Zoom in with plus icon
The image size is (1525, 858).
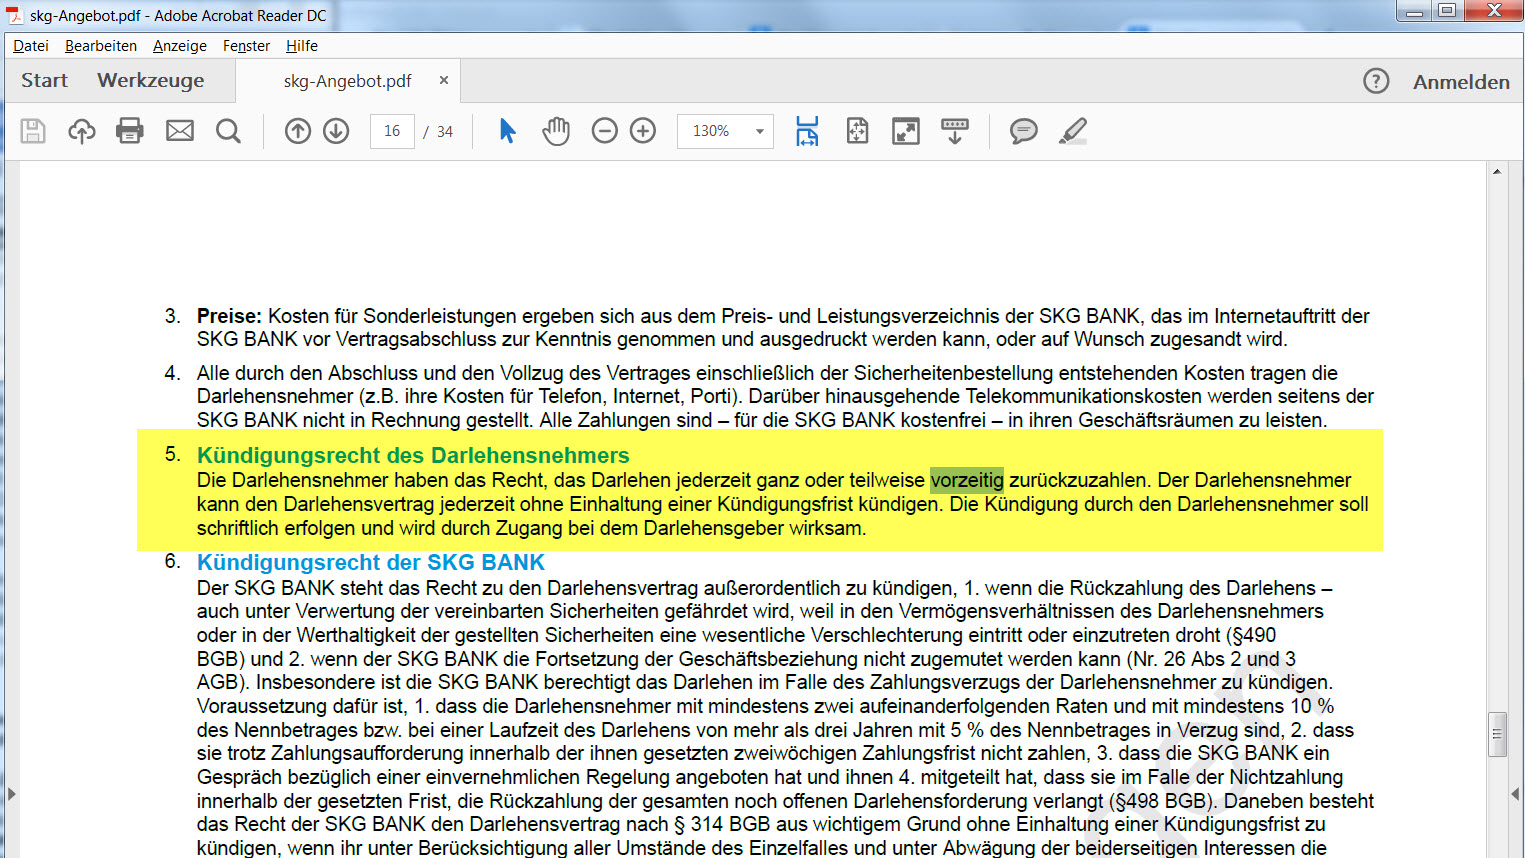click(643, 131)
